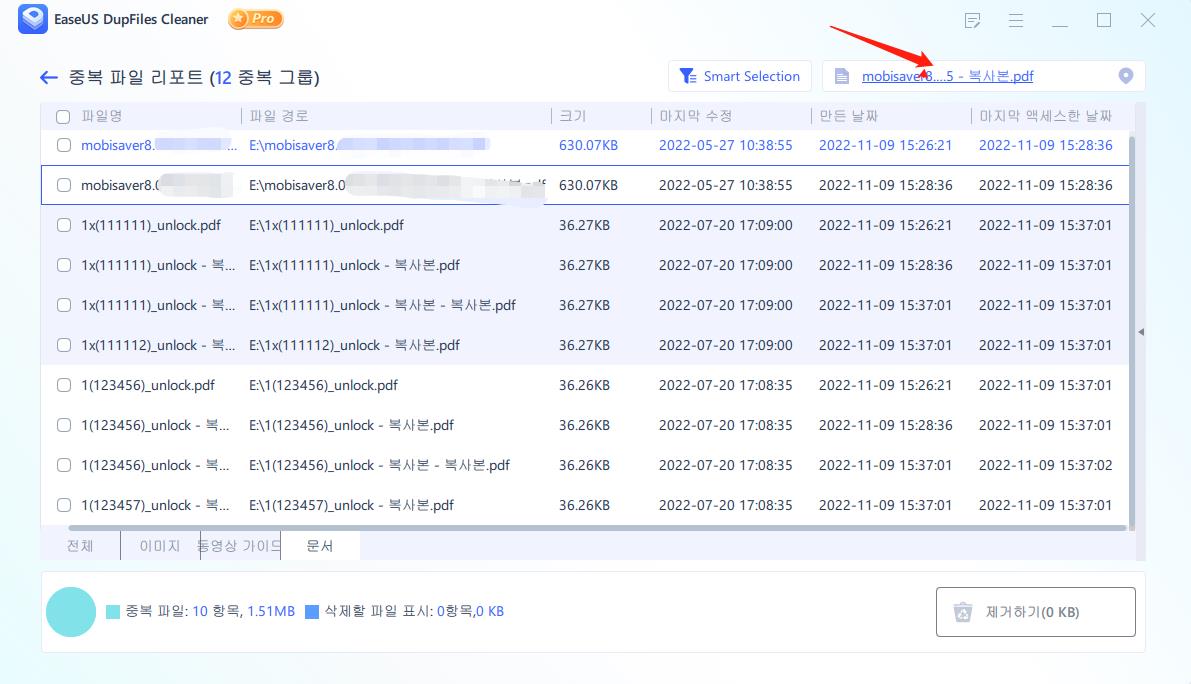Click the teal circle chart near the summary
This screenshot has width=1191, height=684.
pyautogui.click(x=71, y=611)
